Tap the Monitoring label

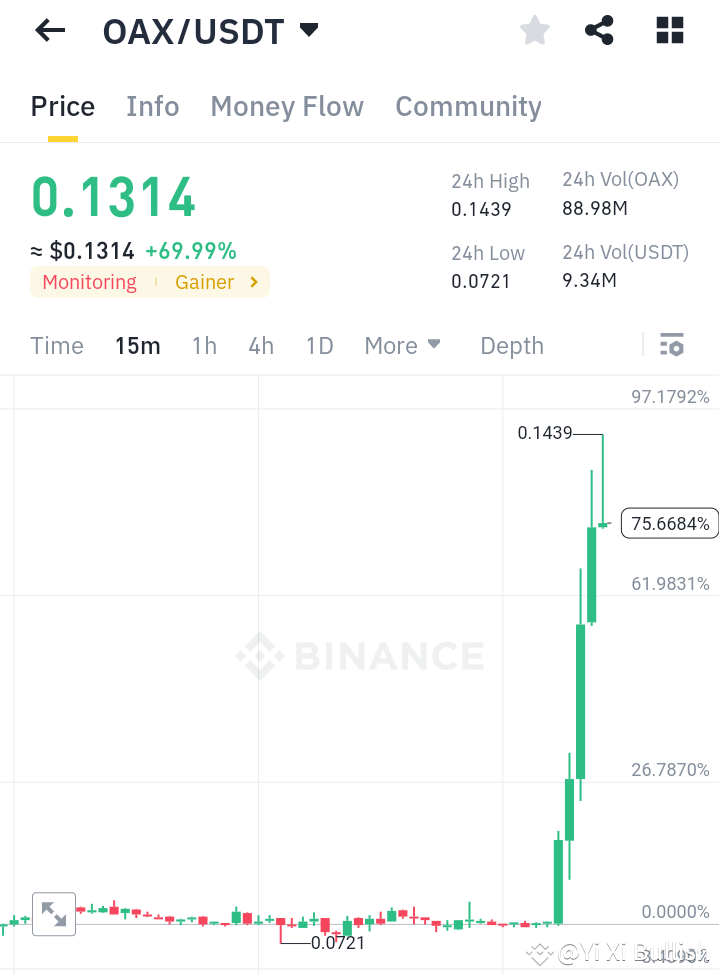coord(89,282)
